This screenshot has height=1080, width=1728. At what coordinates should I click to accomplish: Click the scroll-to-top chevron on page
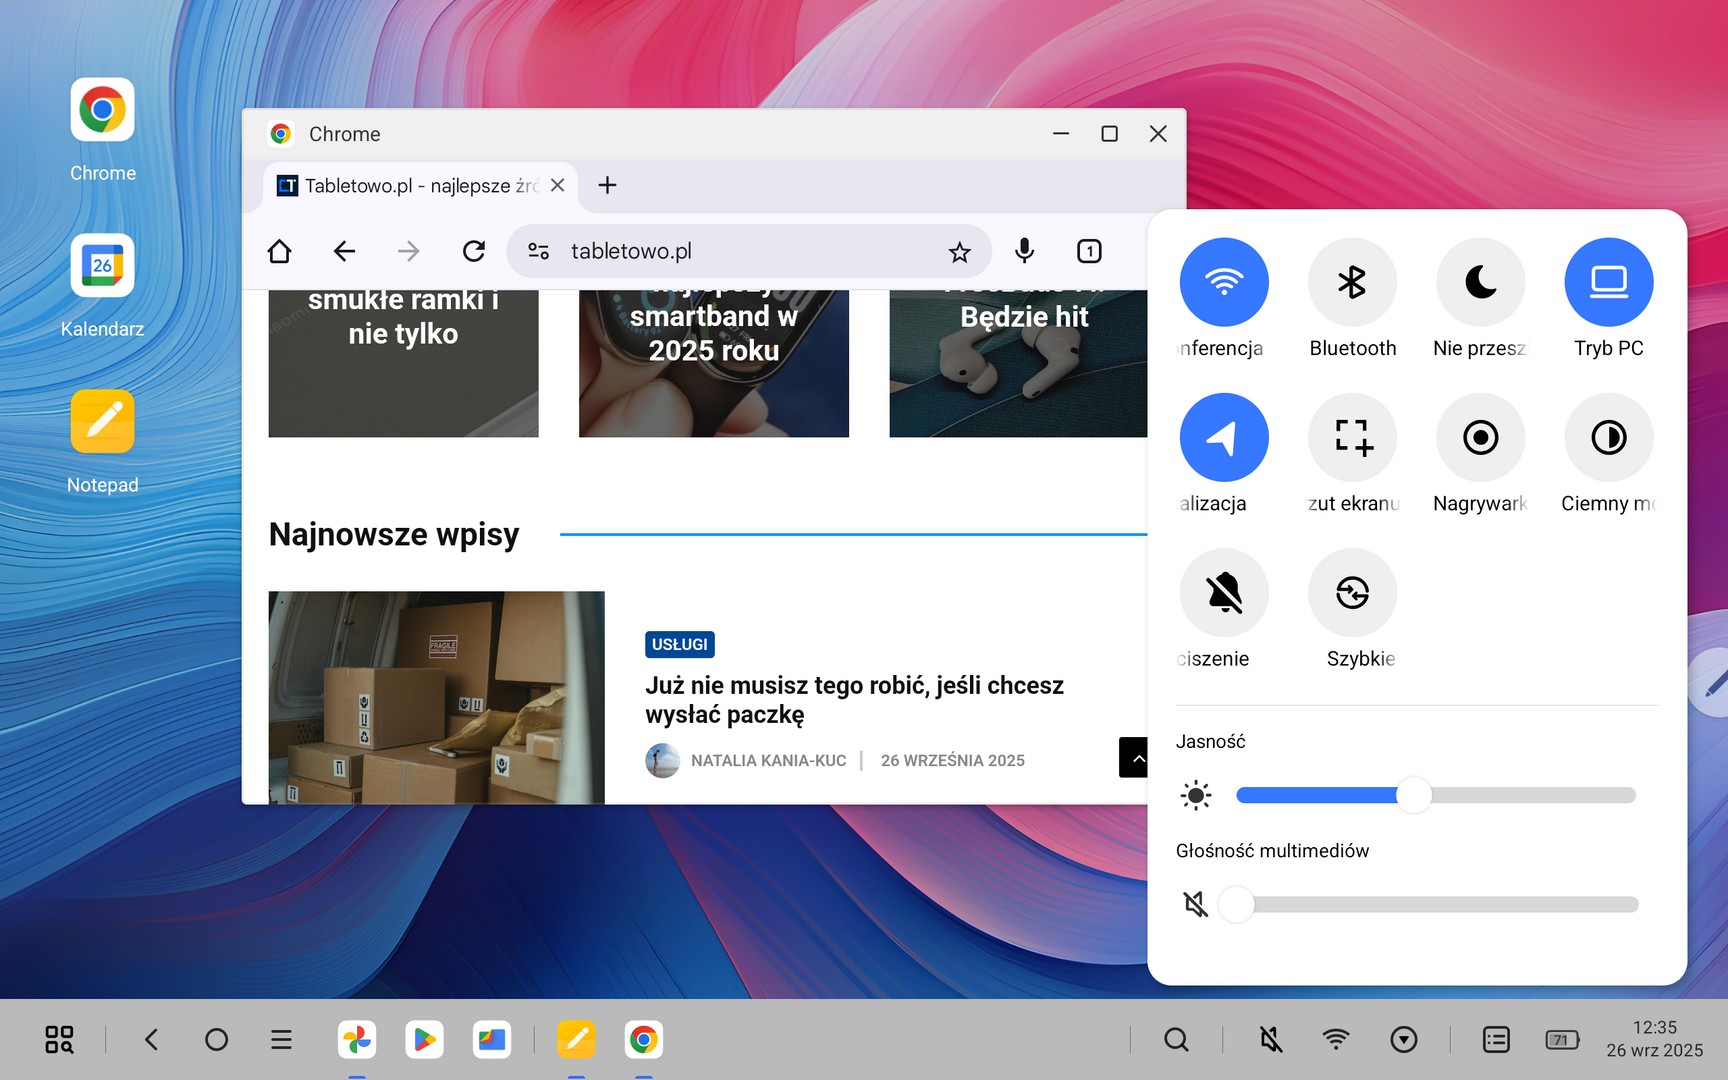(x=1136, y=758)
